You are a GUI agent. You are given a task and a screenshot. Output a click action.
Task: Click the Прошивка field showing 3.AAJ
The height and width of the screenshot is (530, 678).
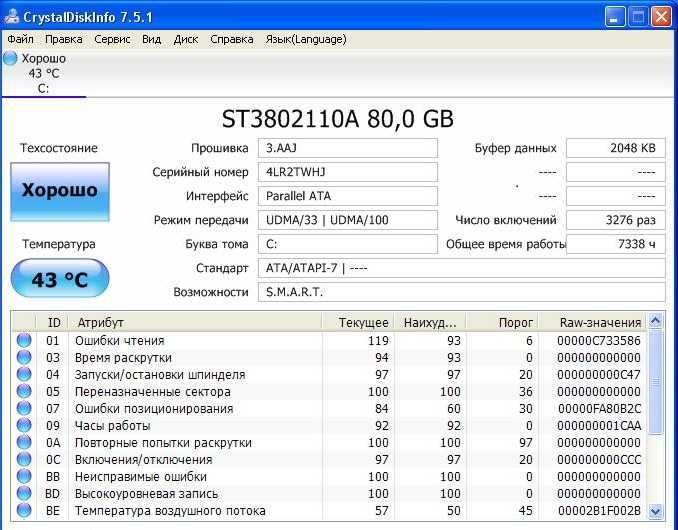[x=348, y=148]
